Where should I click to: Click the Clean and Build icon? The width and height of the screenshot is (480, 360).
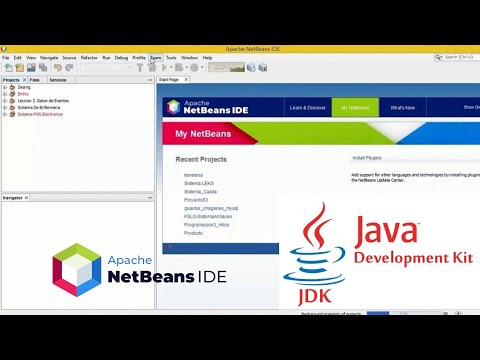click(152, 68)
